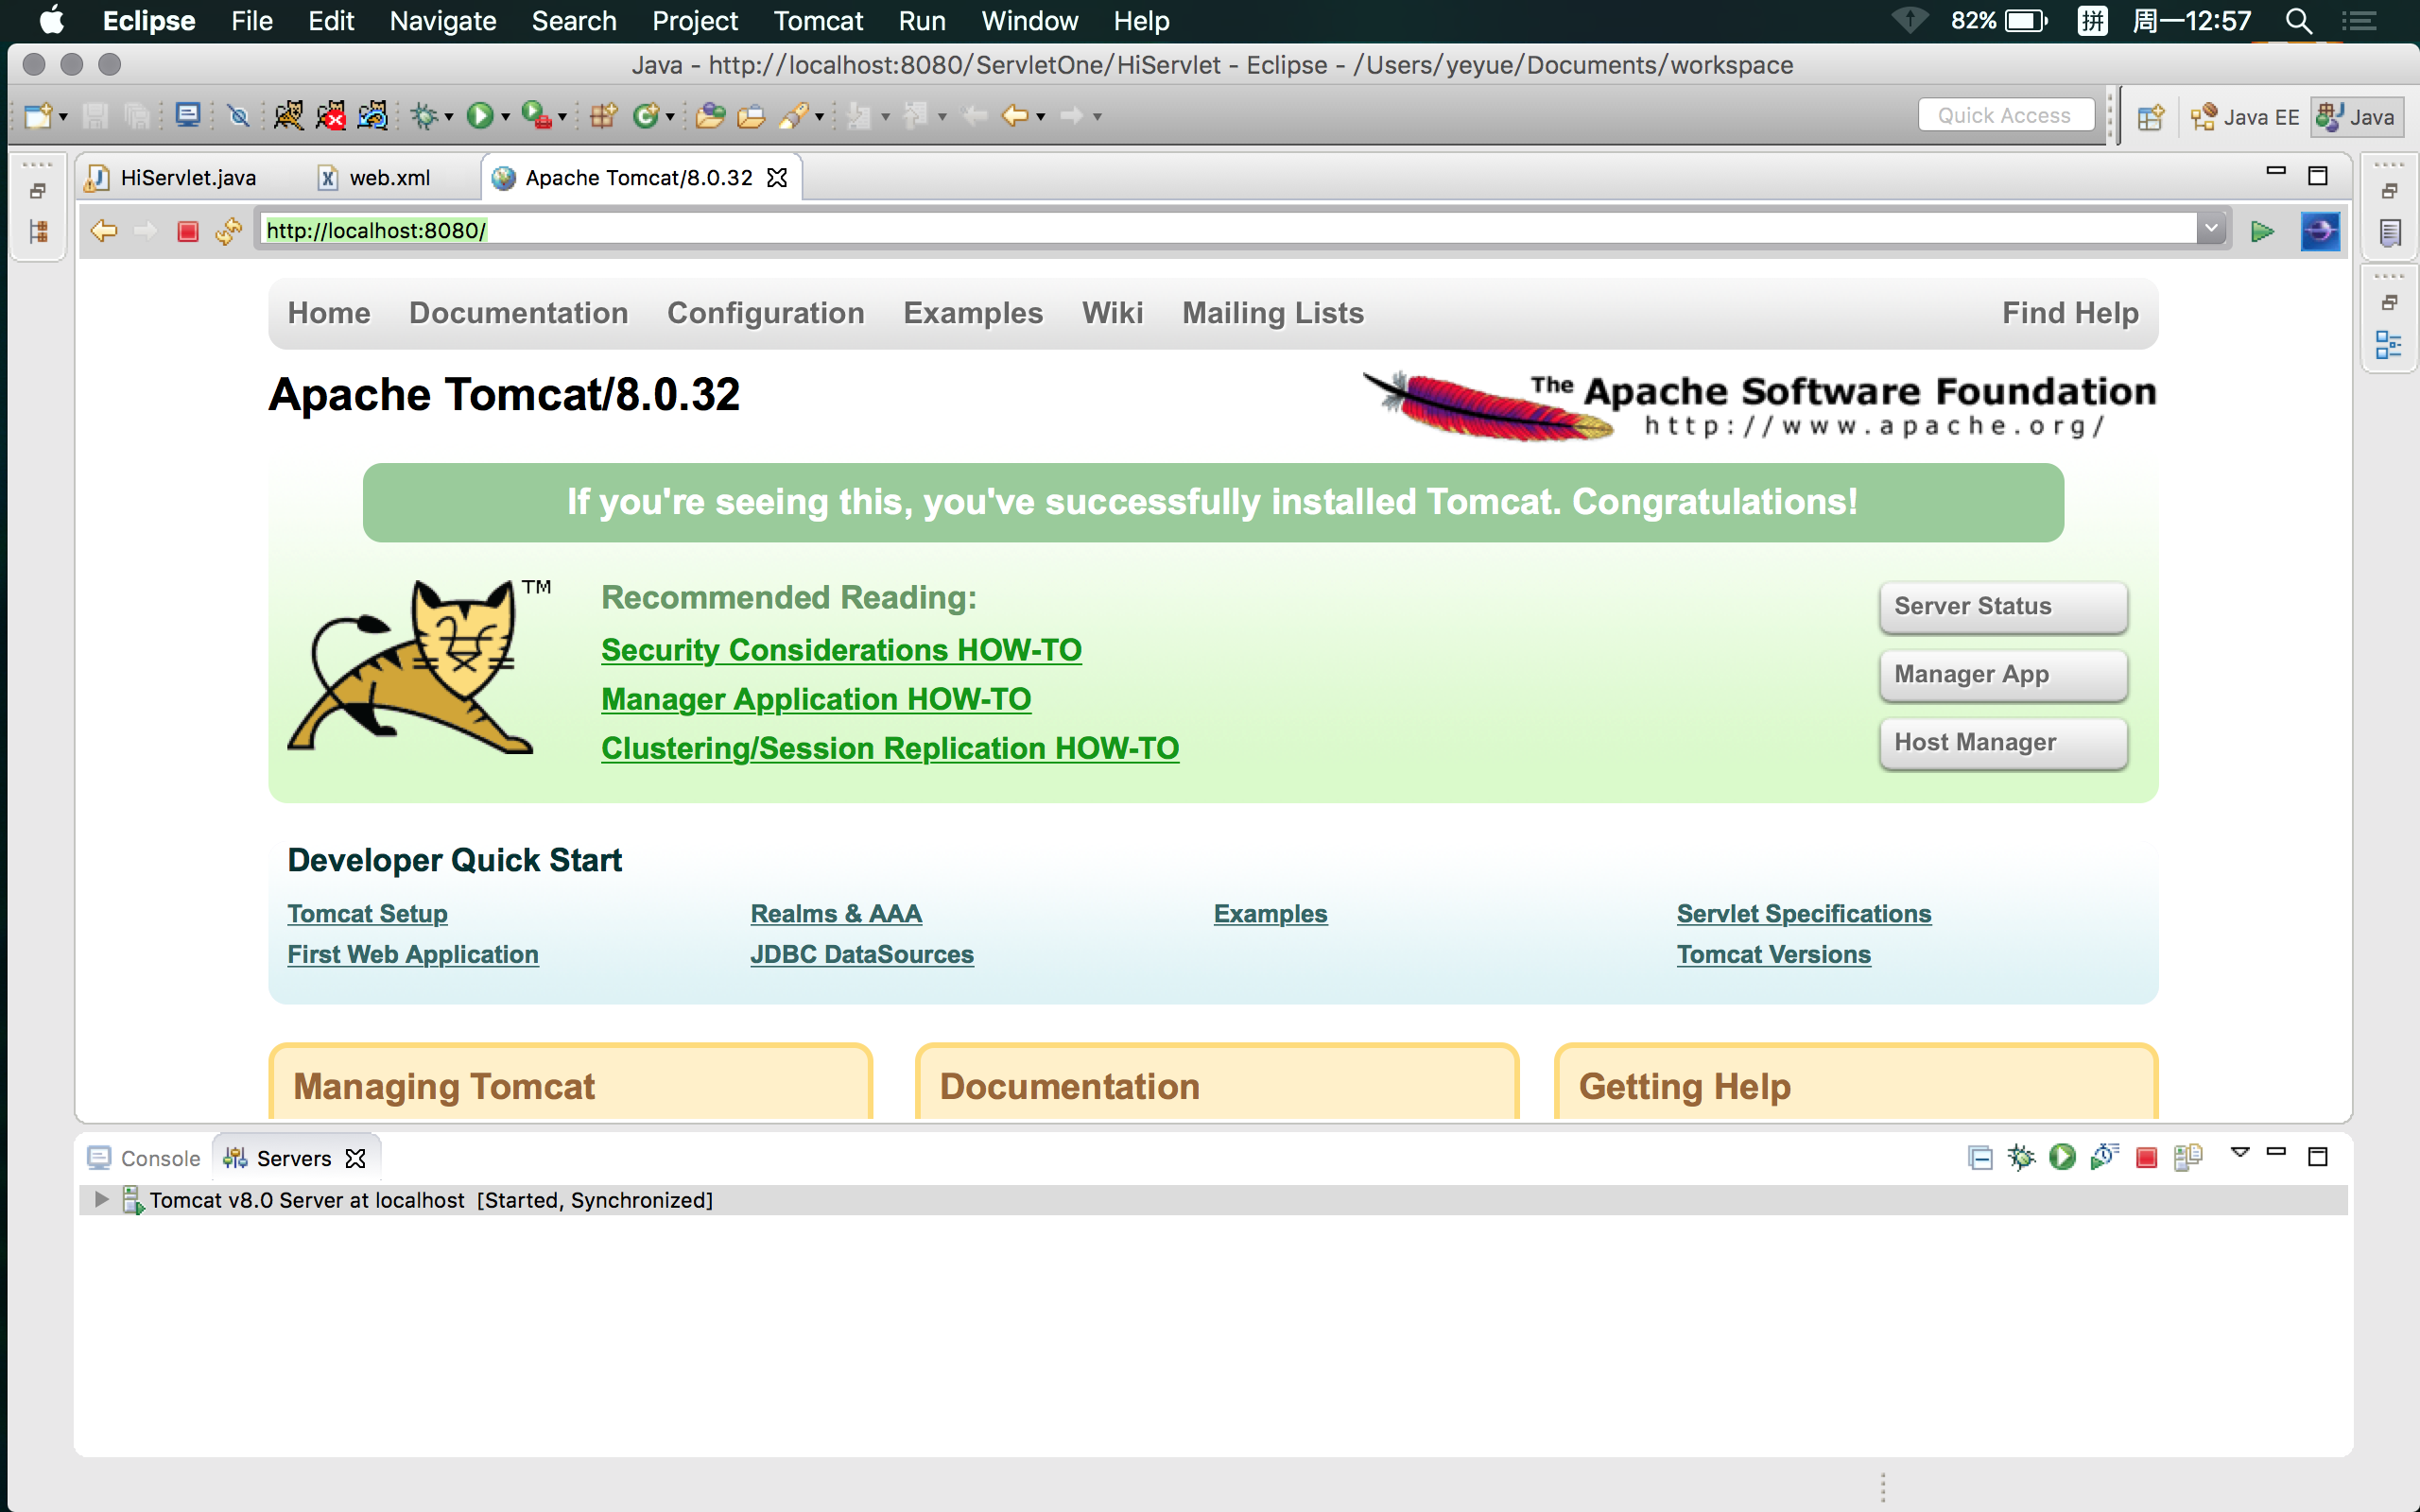Open the JDBC DataSources link
2420x1512 pixels.
tap(861, 954)
